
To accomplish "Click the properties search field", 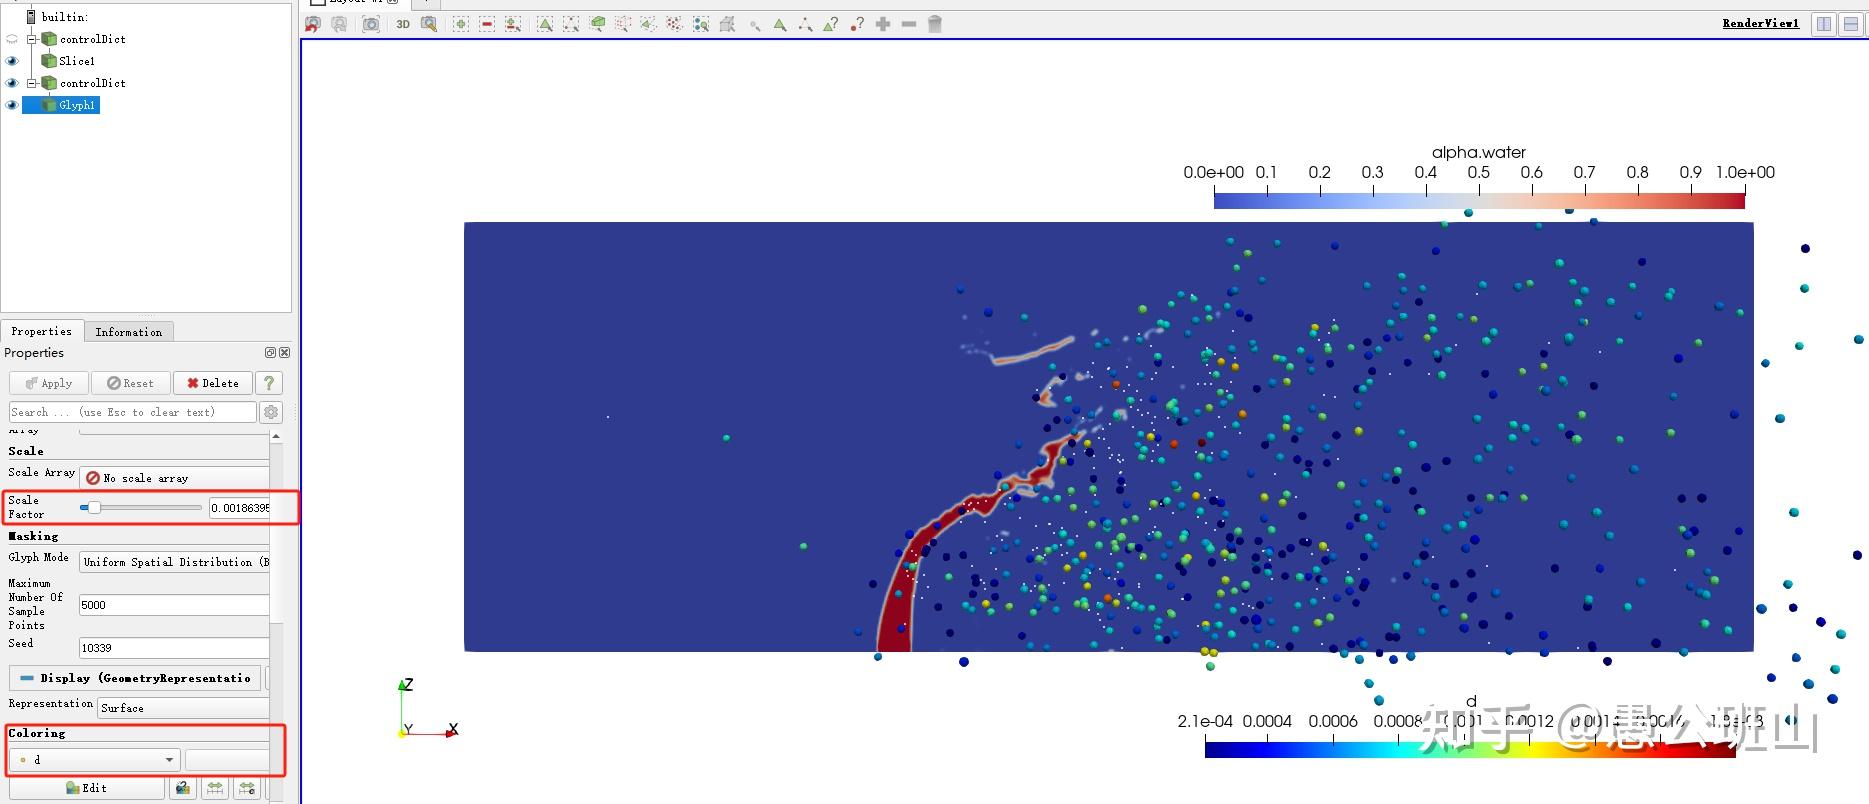I will 132,412.
